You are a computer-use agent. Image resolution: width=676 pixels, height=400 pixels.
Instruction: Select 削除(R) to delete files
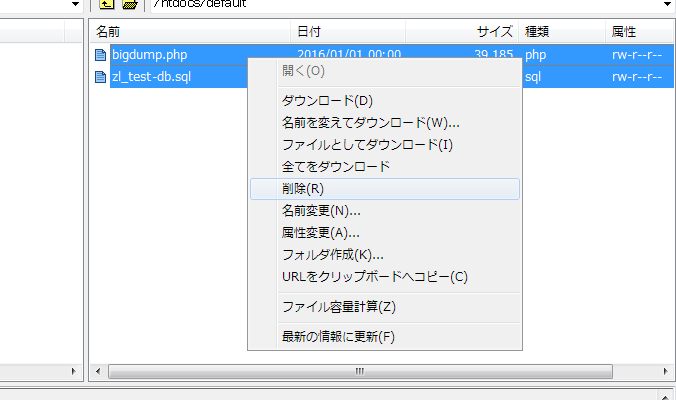(x=303, y=188)
